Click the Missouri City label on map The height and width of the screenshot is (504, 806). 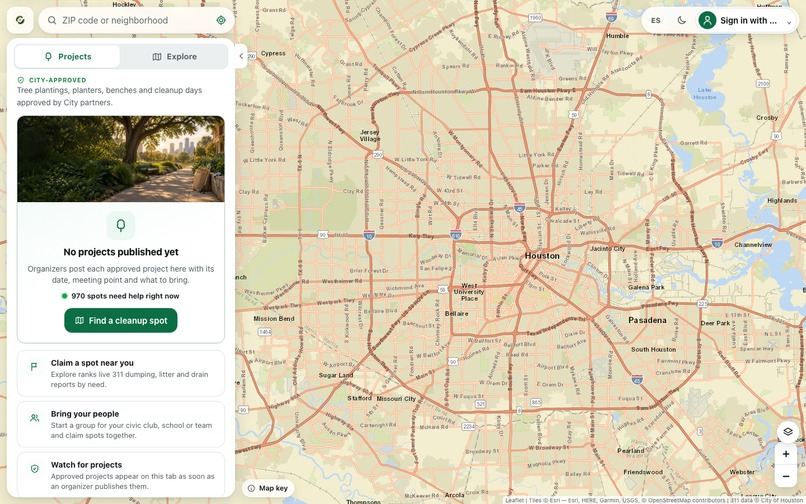pyautogui.click(x=396, y=399)
